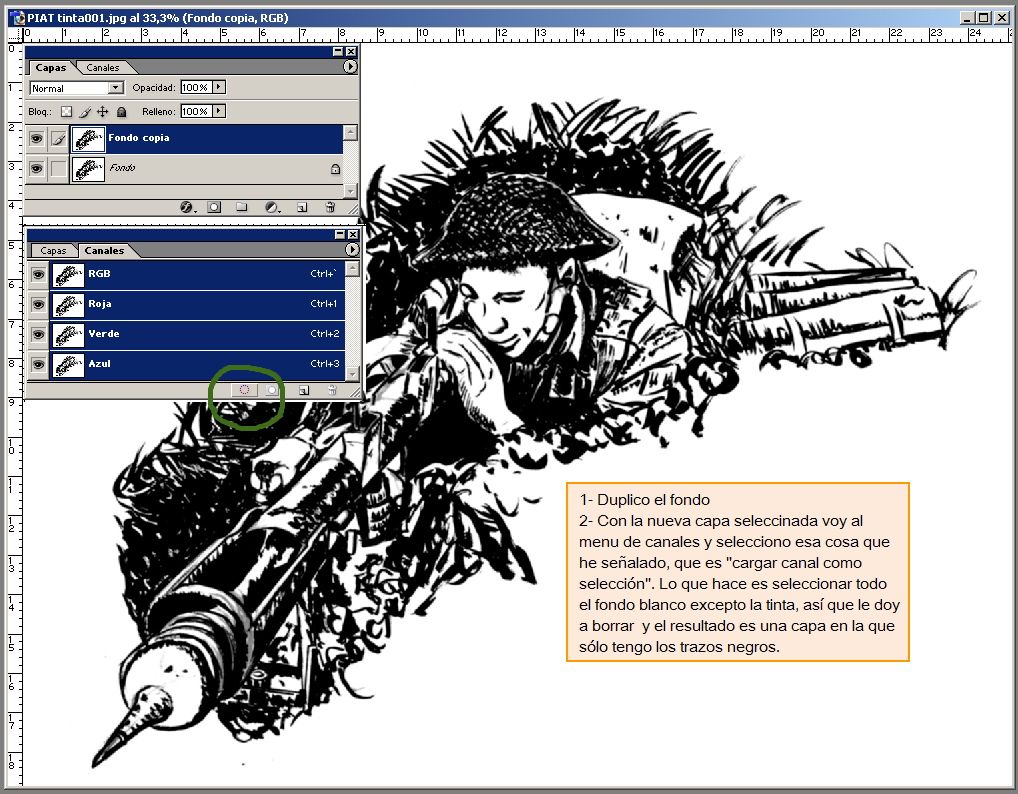
Task: Open new fill or adjustment layer menu
Action: click(x=272, y=207)
